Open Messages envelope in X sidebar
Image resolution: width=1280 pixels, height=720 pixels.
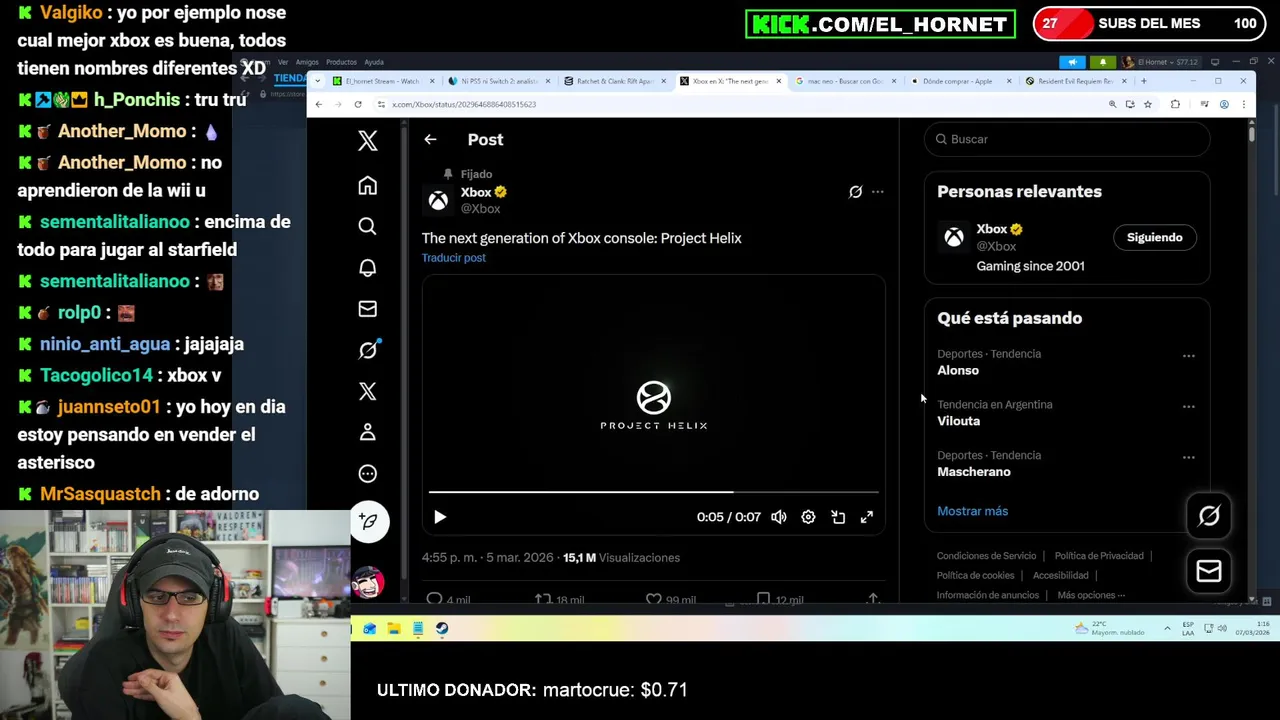coord(368,309)
